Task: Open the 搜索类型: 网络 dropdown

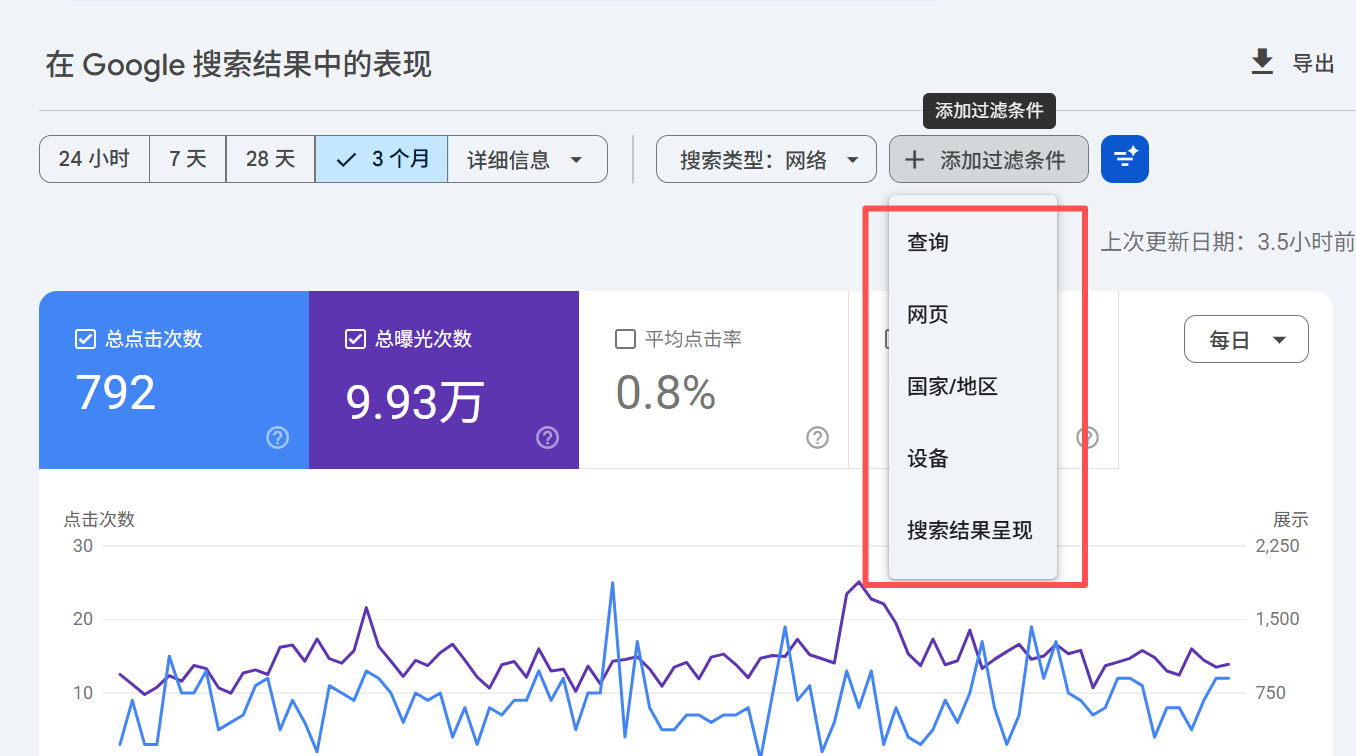Action: coord(766,159)
